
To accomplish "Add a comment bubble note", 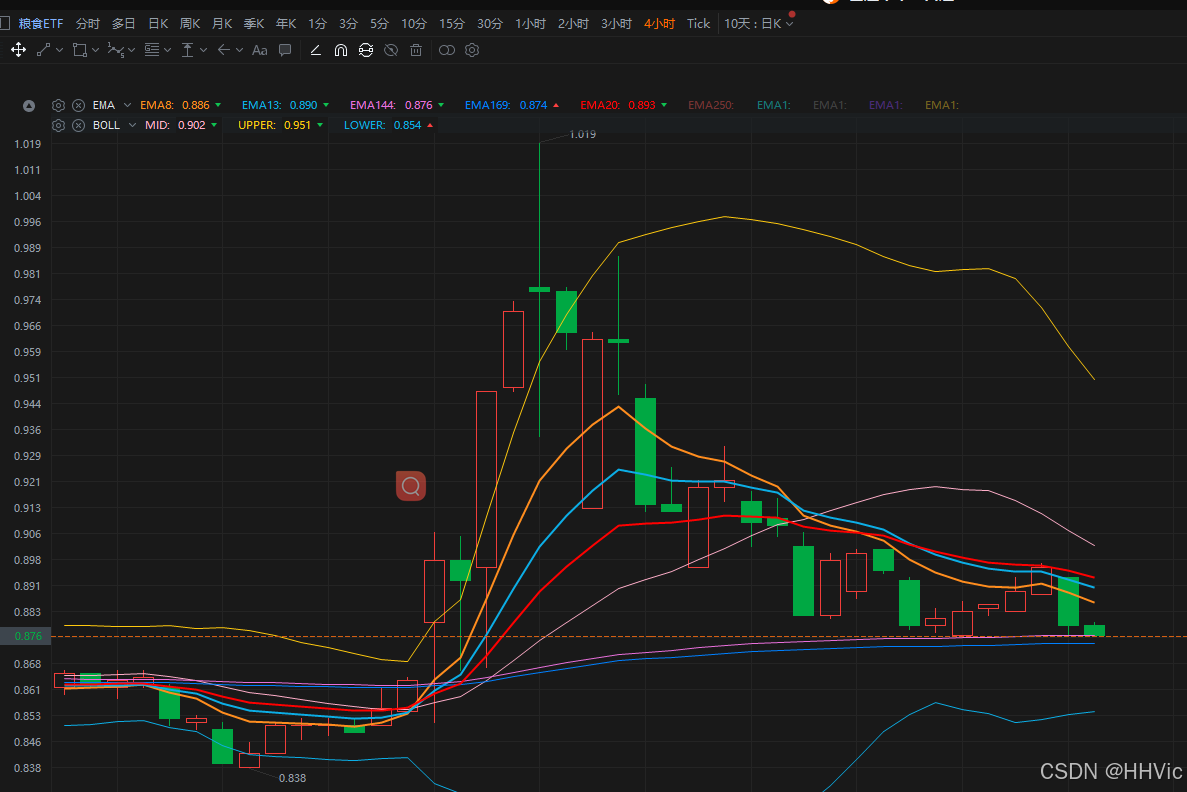I will point(285,50).
